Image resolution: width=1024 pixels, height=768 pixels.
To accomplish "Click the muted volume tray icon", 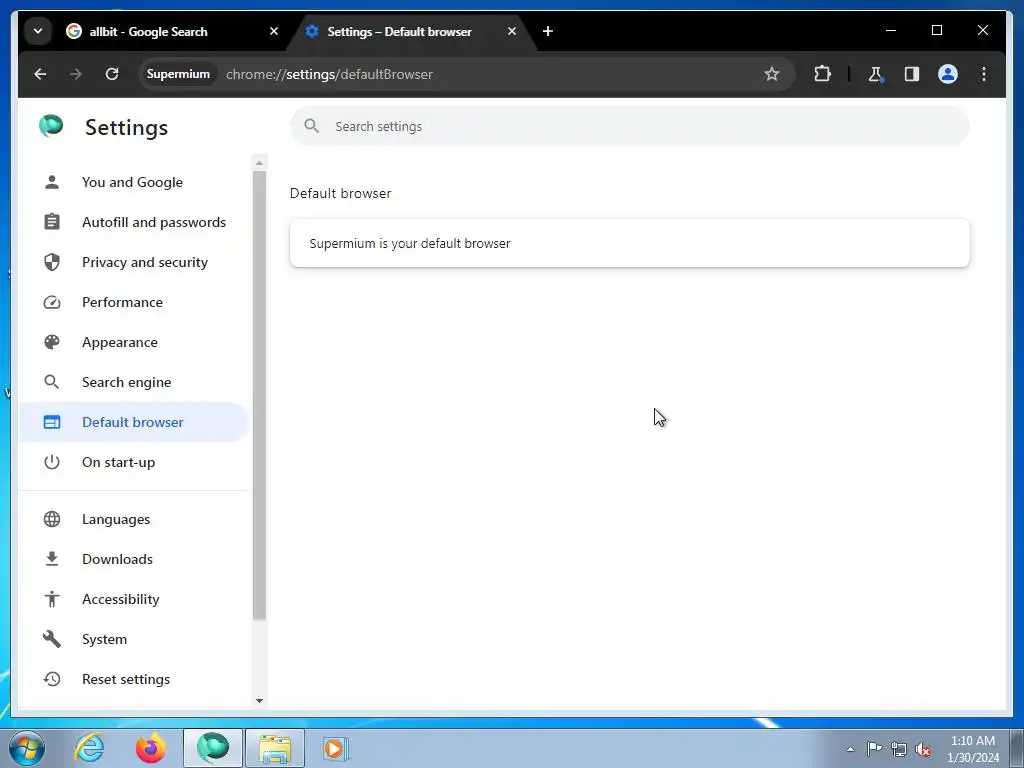I will pyautogui.click(x=923, y=749).
